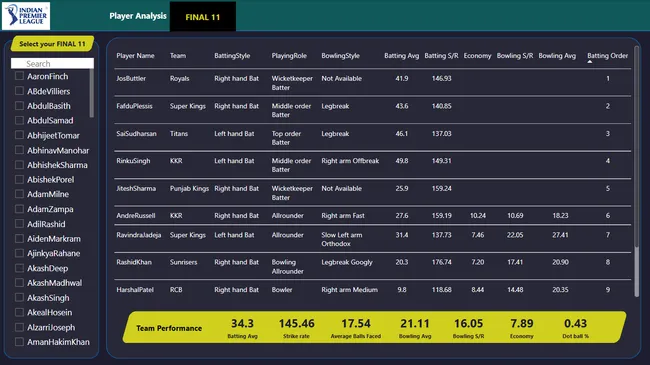
Task: Check the AkashSingh box
Action: coord(19,298)
